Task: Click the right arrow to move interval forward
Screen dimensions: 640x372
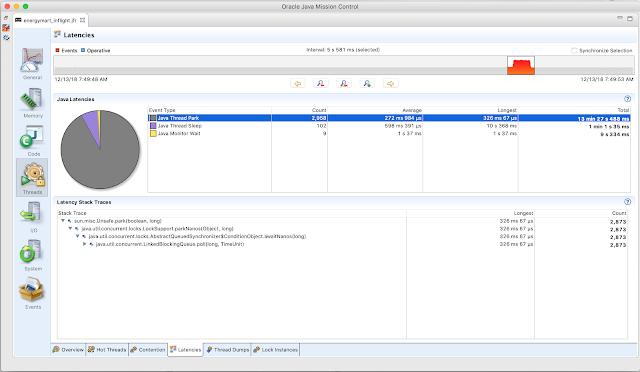Action: coord(391,83)
